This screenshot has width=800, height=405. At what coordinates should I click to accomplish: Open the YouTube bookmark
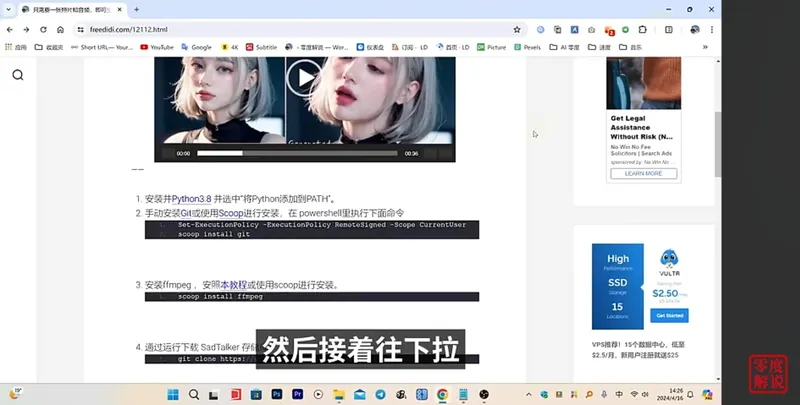point(157,47)
